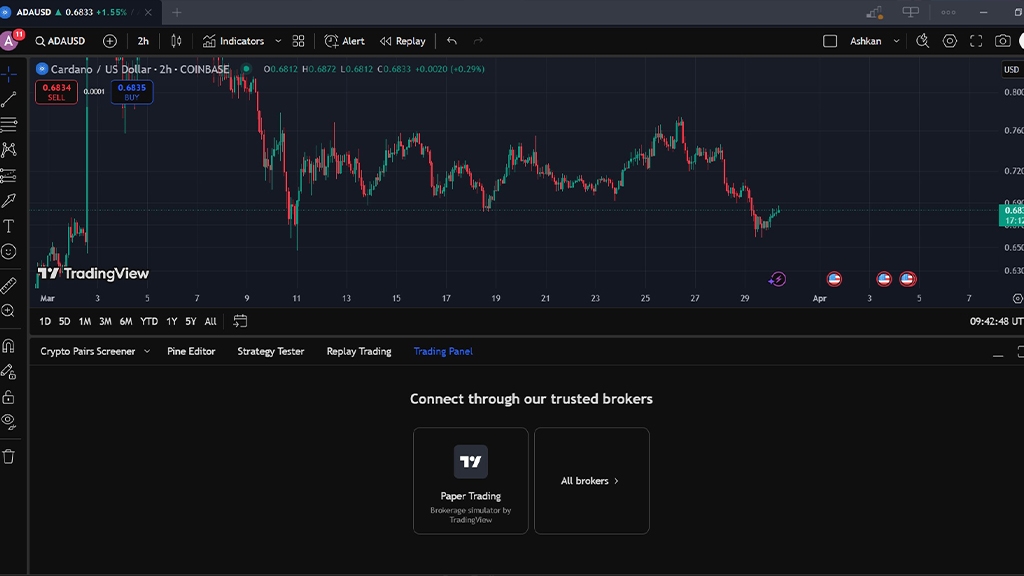
Task: Open the Crypto Pairs Screener tab
Action: [x=88, y=351]
